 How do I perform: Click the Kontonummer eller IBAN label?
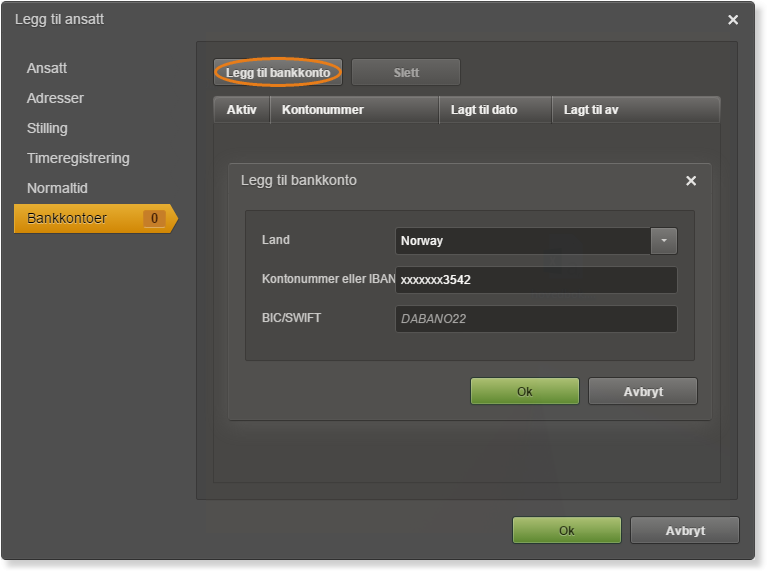tap(328, 279)
